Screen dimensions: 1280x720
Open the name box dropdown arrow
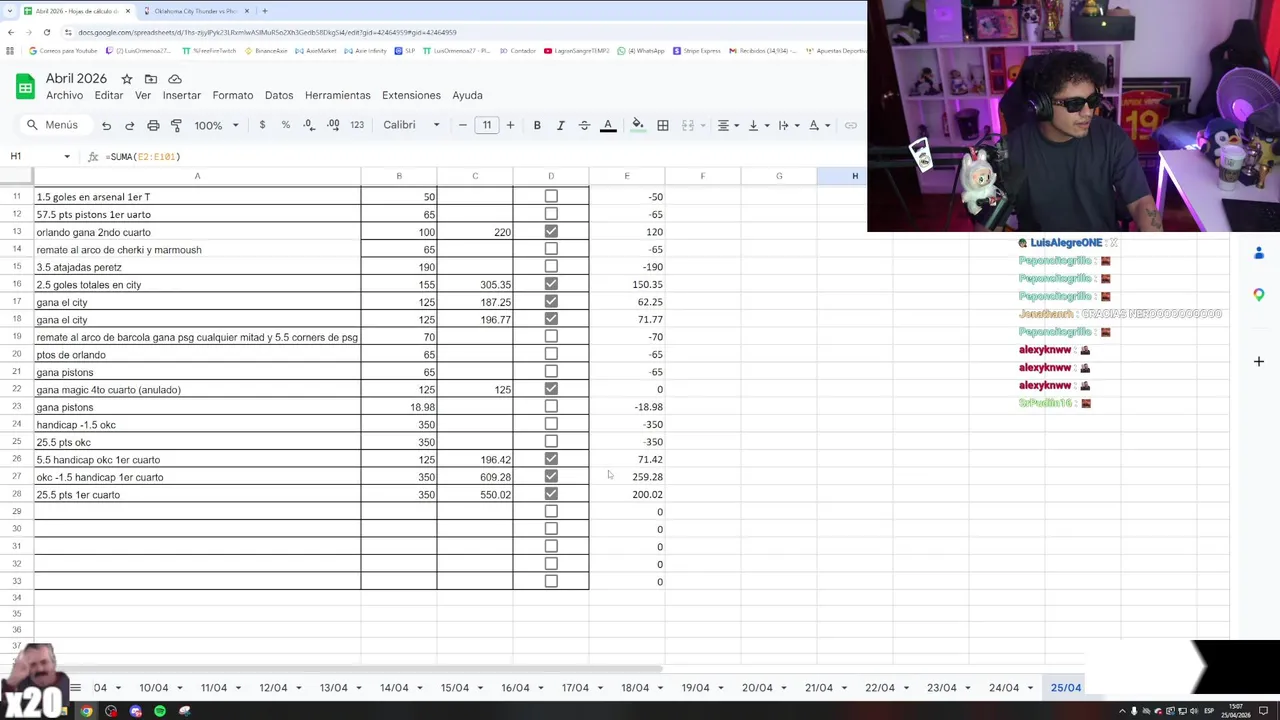click(x=67, y=156)
